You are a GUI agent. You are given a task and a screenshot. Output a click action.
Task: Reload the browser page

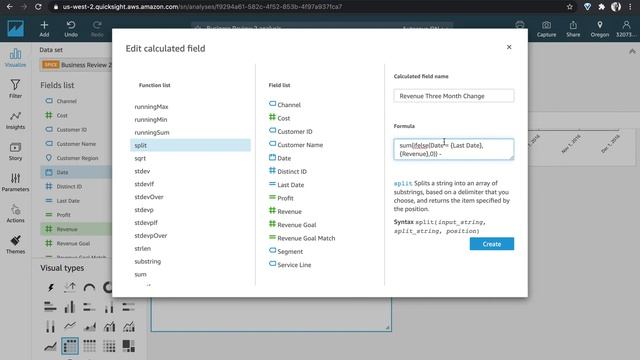38,7
